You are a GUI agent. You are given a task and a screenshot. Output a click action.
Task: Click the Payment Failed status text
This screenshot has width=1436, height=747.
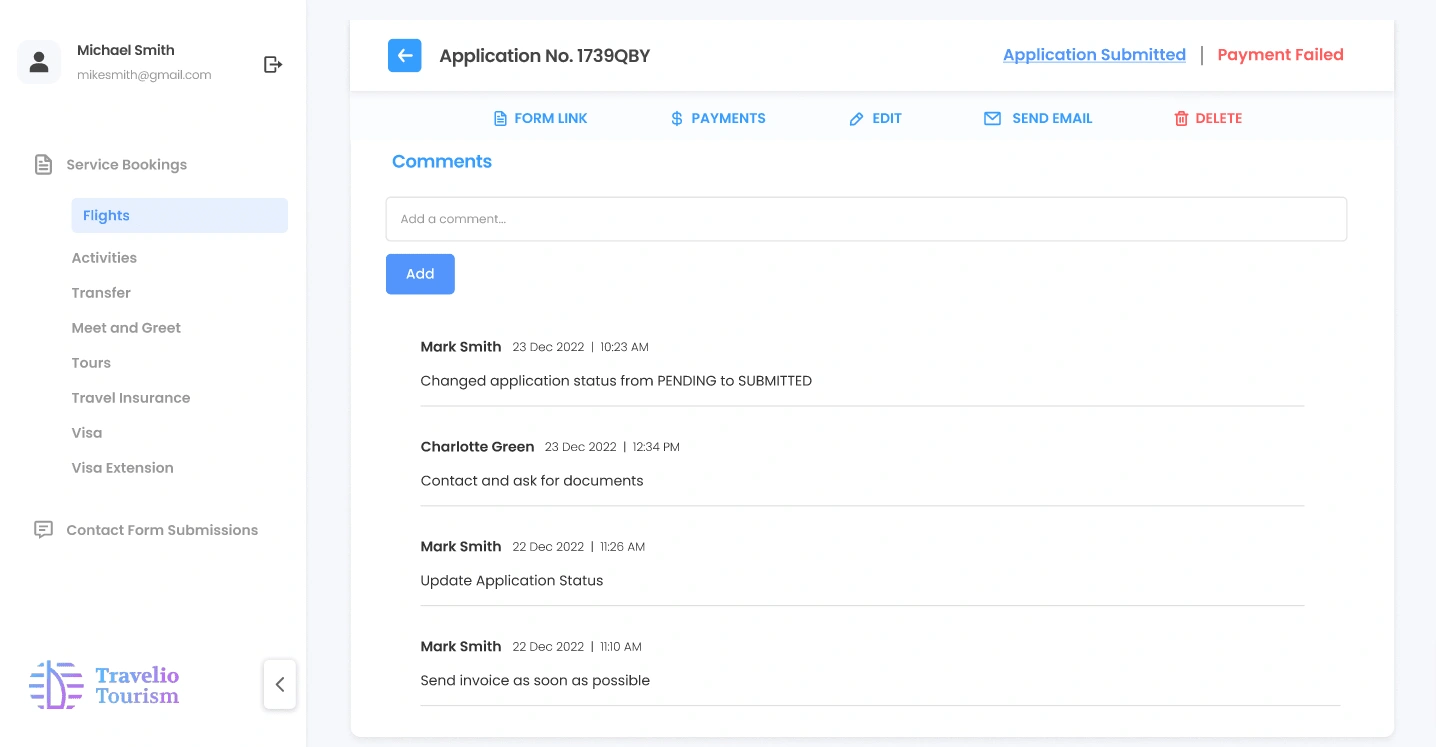(1280, 55)
